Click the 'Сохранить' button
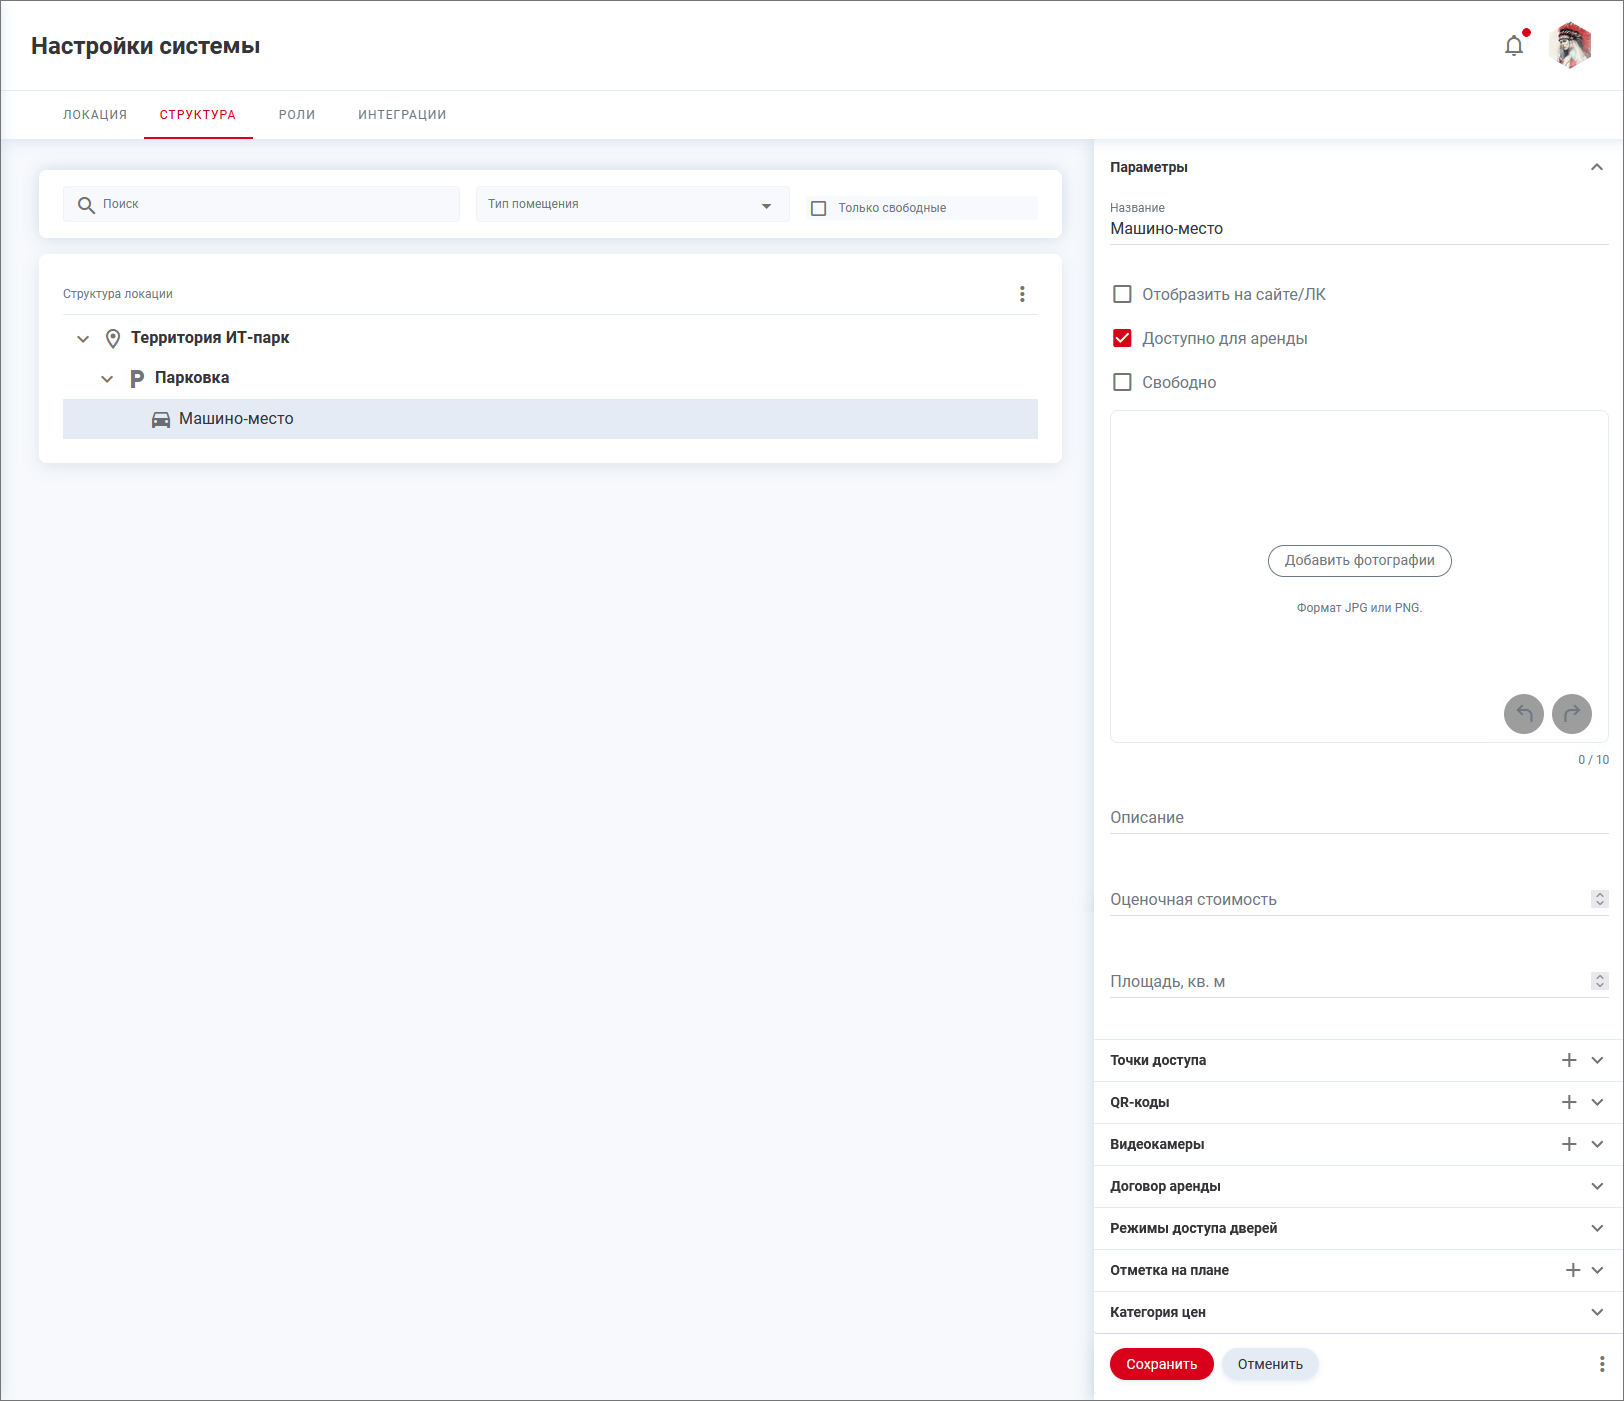The height and width of the screenshot is (1401, 1624). click(x=1161, y=1364)
